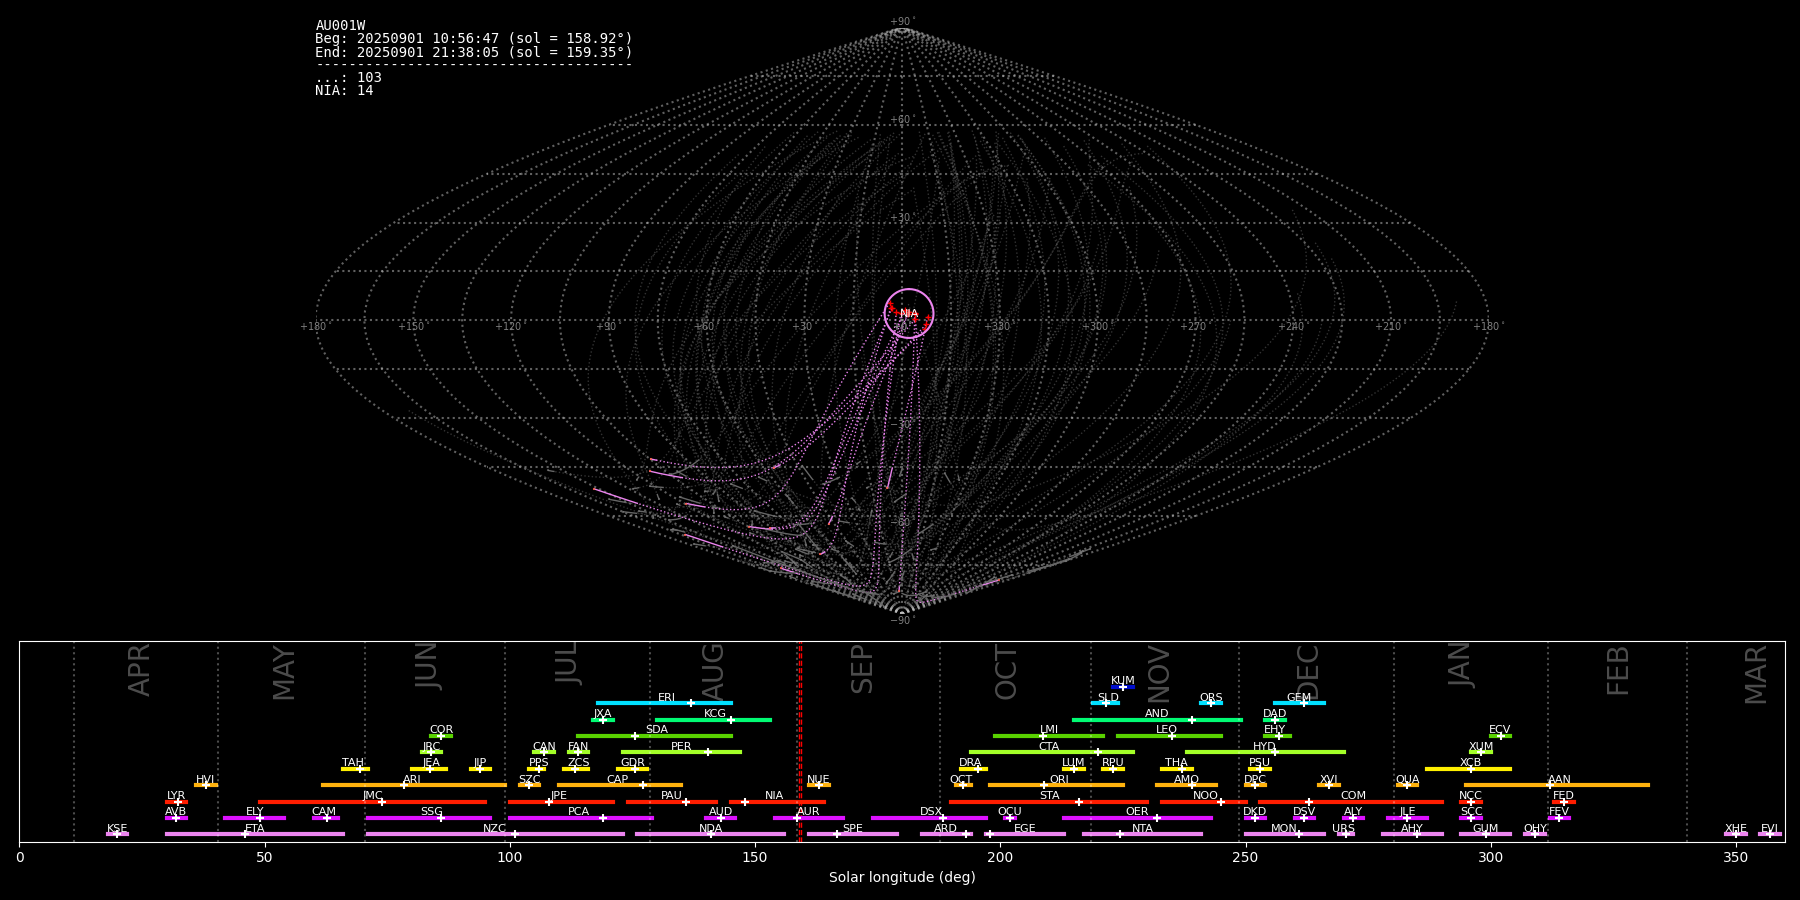Select the PAU shower bar
The image size is (1800, 900).
pos(672,802)
